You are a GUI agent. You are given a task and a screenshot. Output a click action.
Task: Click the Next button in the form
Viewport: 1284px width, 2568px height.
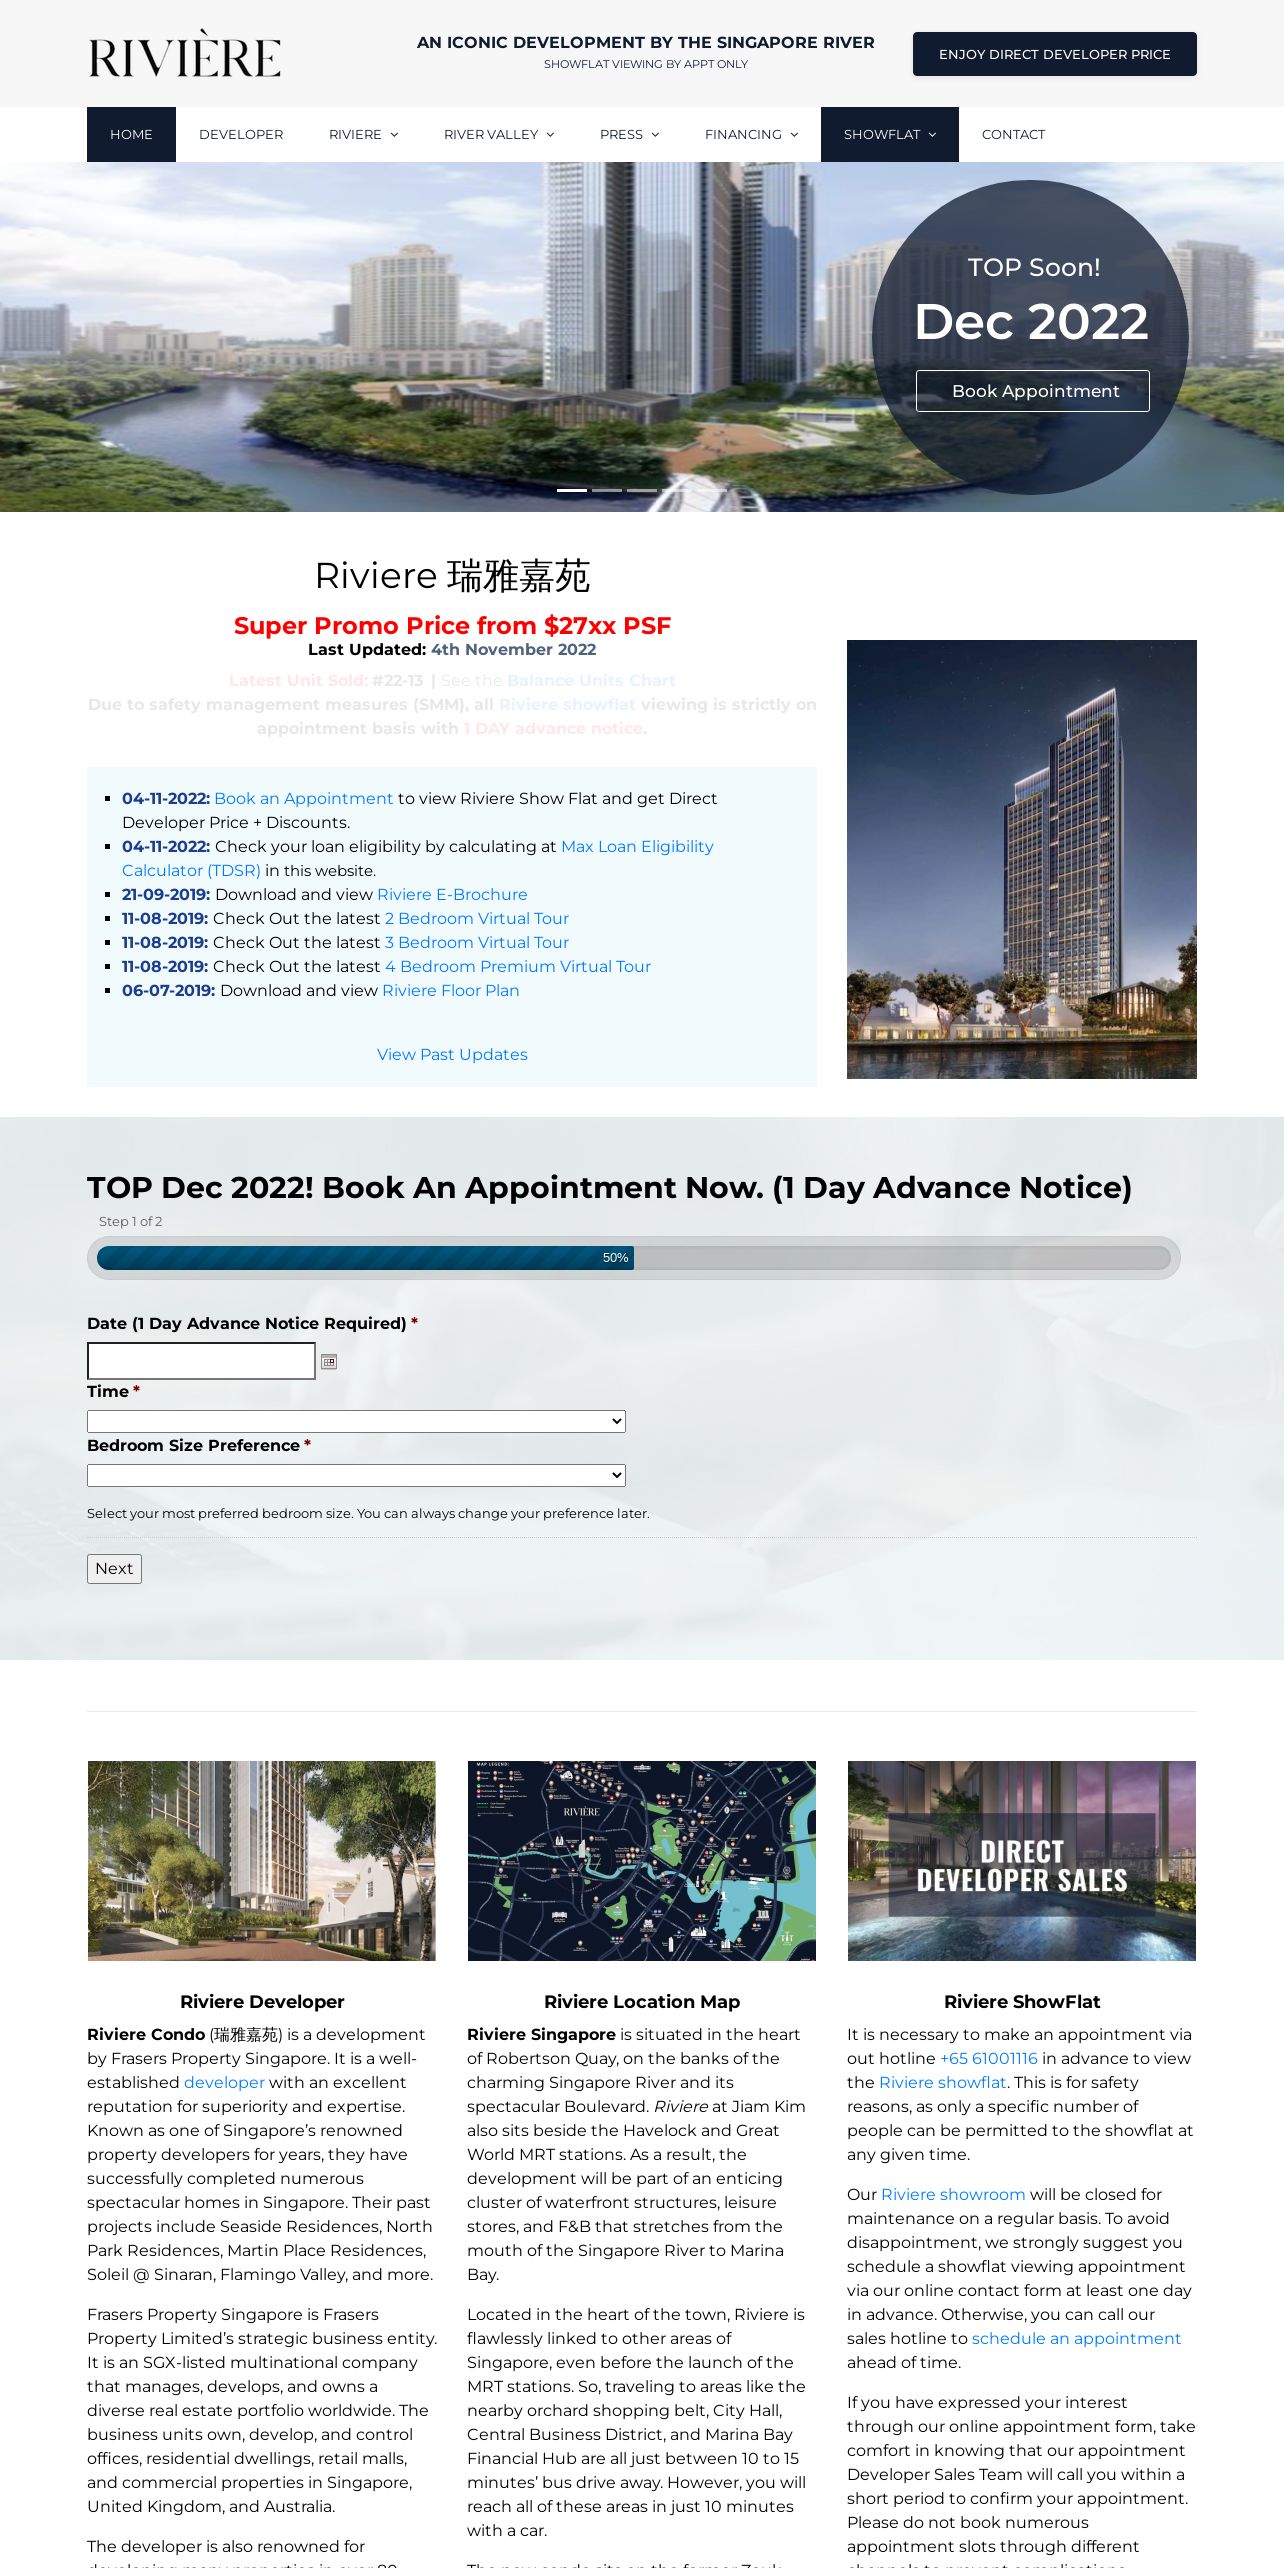[x=114, y=1568]
